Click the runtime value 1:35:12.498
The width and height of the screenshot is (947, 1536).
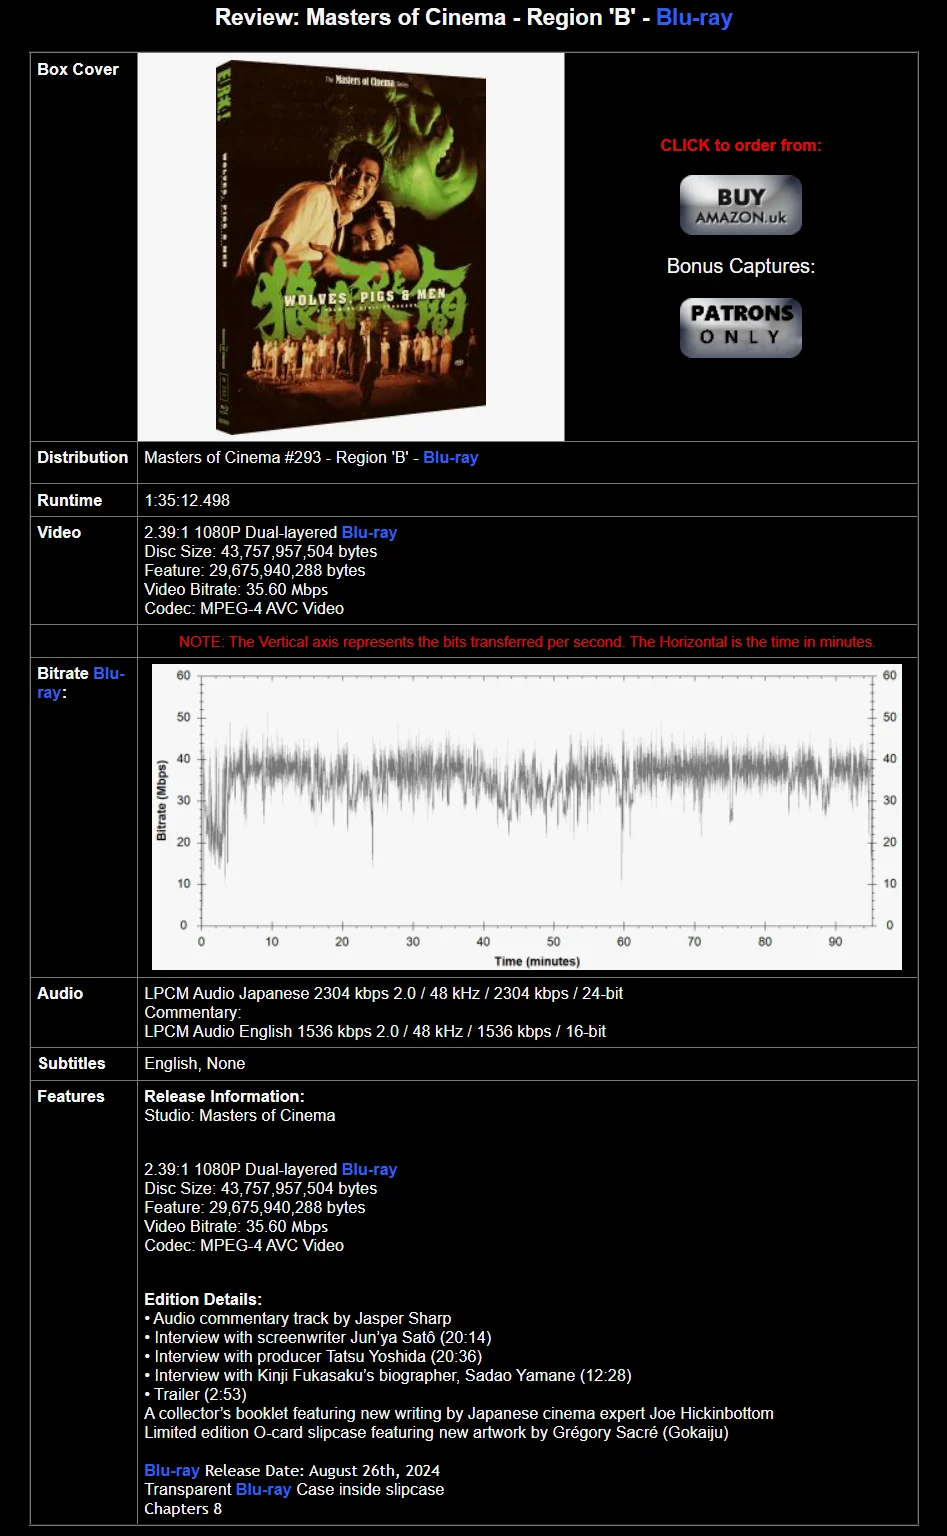pos(187,500)
